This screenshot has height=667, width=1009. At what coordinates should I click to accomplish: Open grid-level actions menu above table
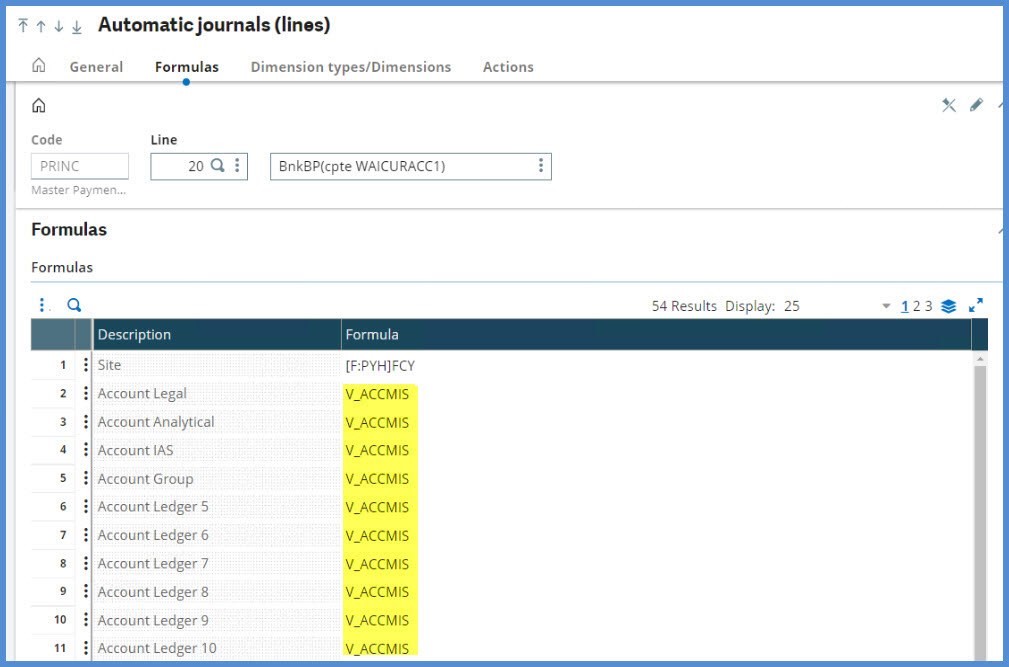(42, 305)
